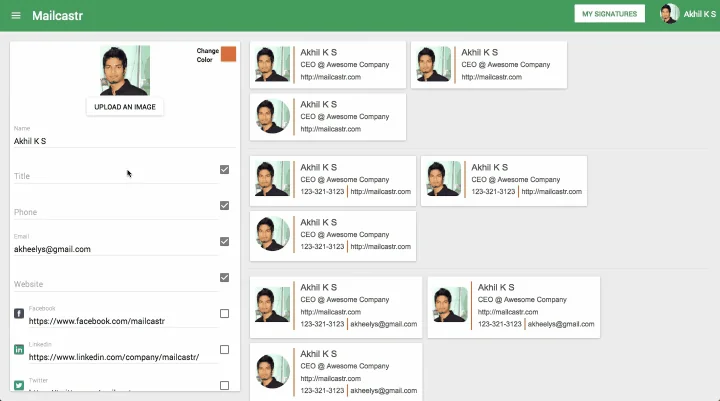Enable the LinkedIn checkbox
Image resolution: width=720 pixels, height=401 pixels.
(225, 350)
